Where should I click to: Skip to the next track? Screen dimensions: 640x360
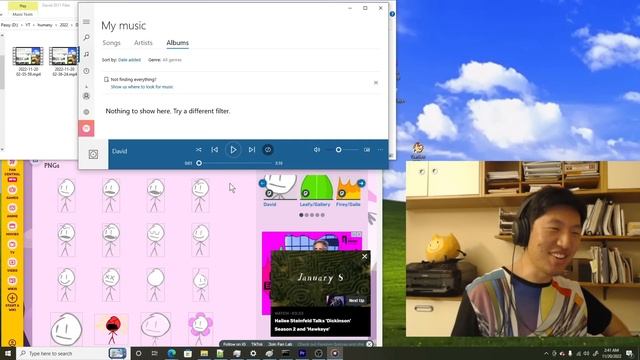click(252, 150)
